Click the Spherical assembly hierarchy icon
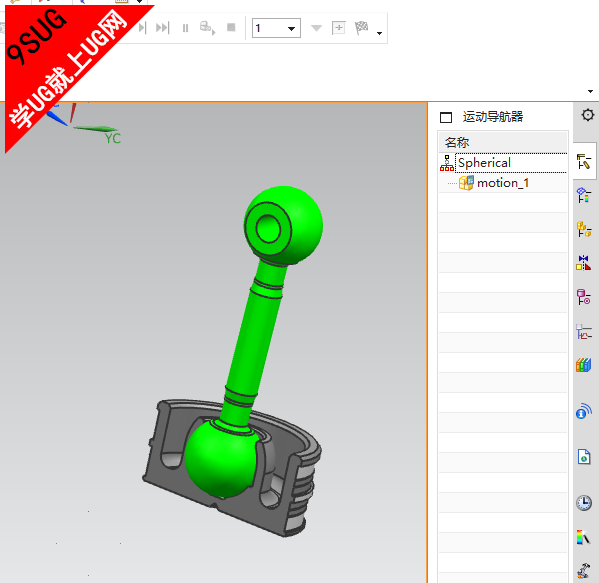The width and height of the screenshot is (599, 583). point(447,163)
